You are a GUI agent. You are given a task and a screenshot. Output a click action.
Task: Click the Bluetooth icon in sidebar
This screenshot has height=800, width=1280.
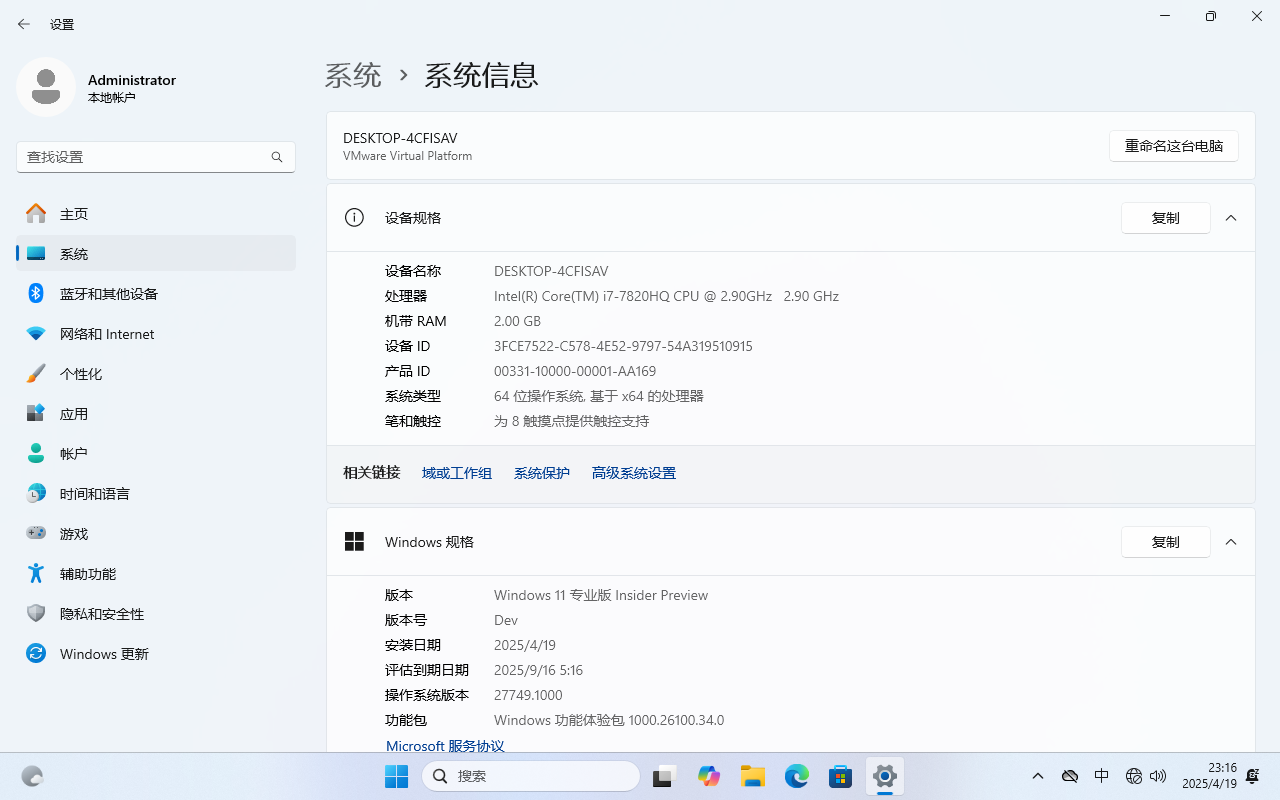click(x=36, y=294)
